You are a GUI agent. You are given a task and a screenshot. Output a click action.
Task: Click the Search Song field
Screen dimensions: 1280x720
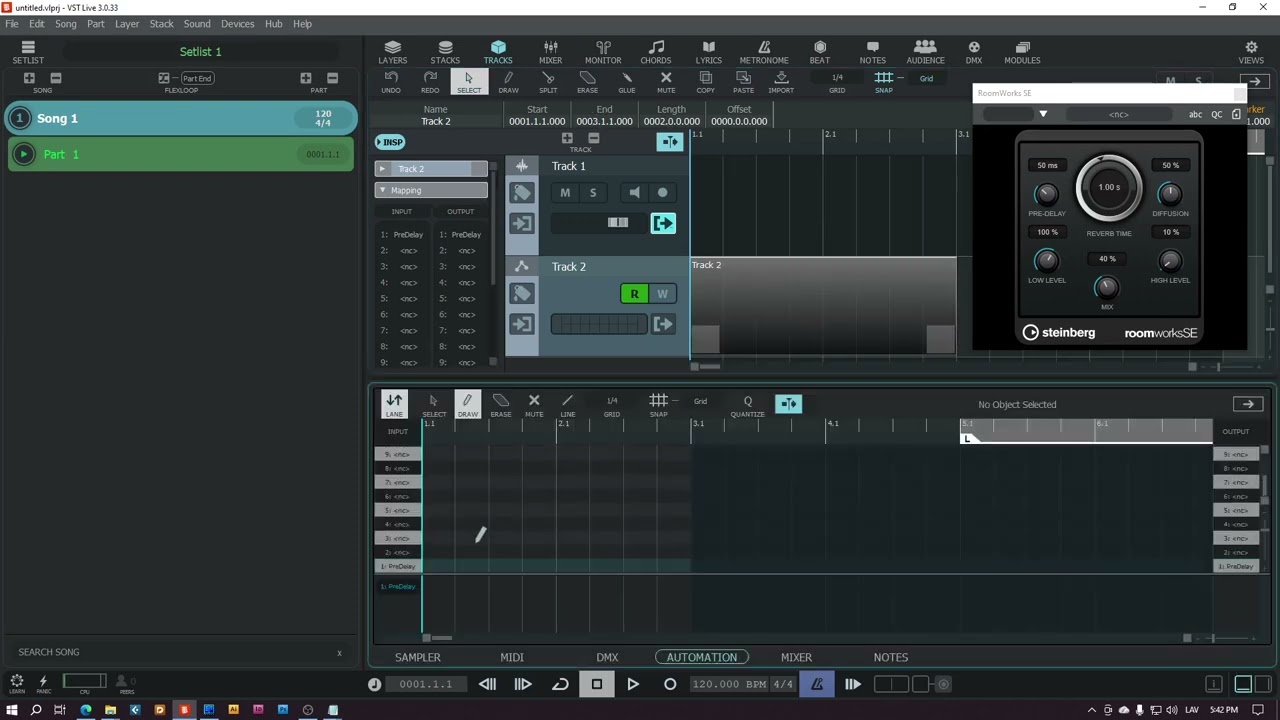click(x=180, y=652)
